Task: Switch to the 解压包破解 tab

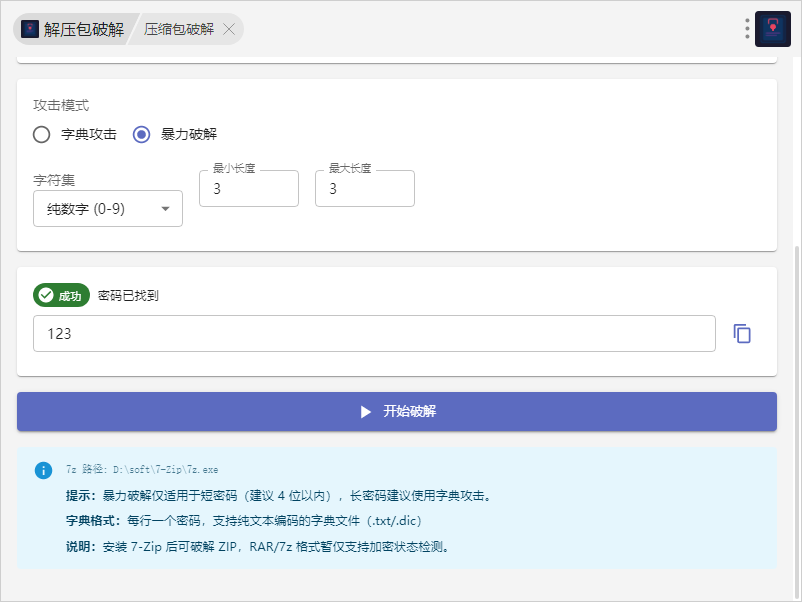Action: point(83,29)
